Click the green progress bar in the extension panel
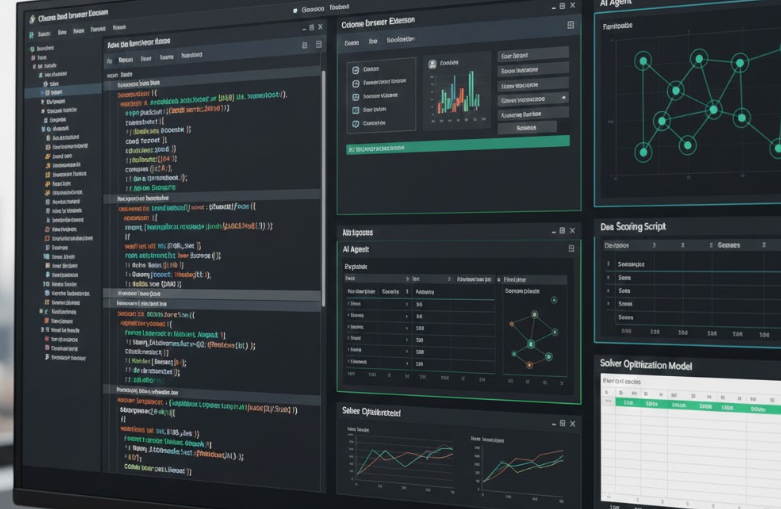 pyautogui.click(x=456, y=147)
